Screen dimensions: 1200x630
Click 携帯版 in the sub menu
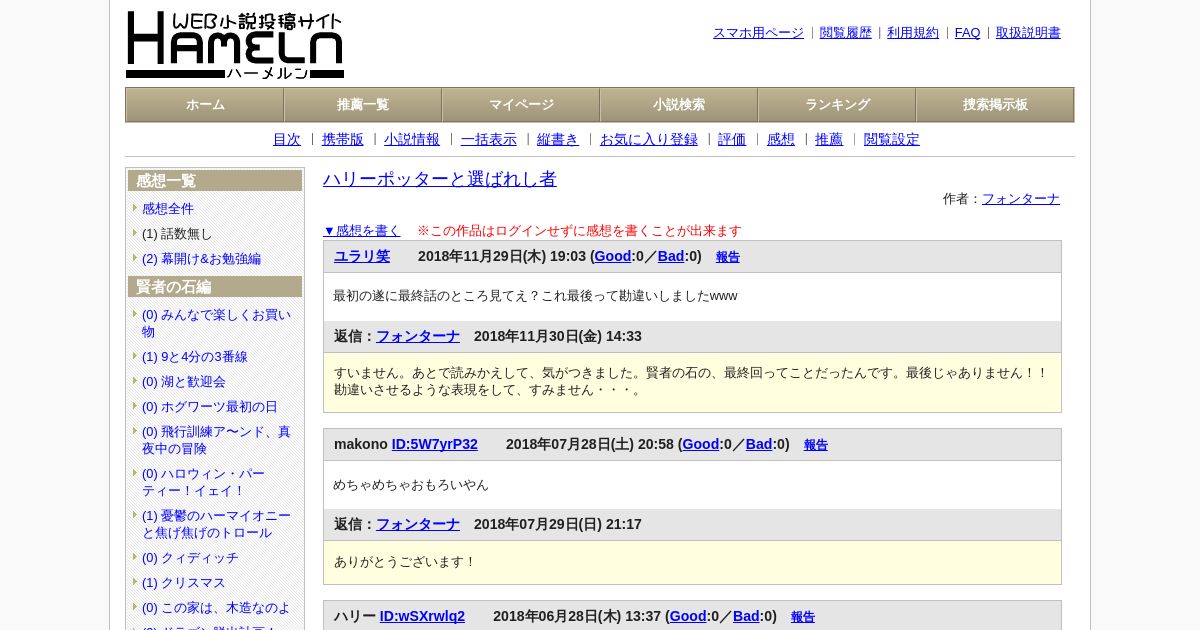(343, 140)
